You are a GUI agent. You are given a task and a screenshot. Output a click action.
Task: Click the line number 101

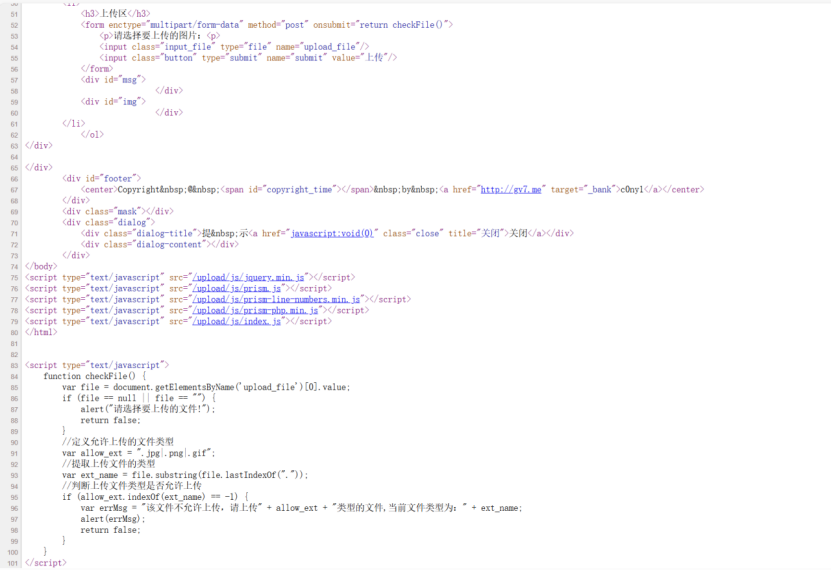pos(13,563)
